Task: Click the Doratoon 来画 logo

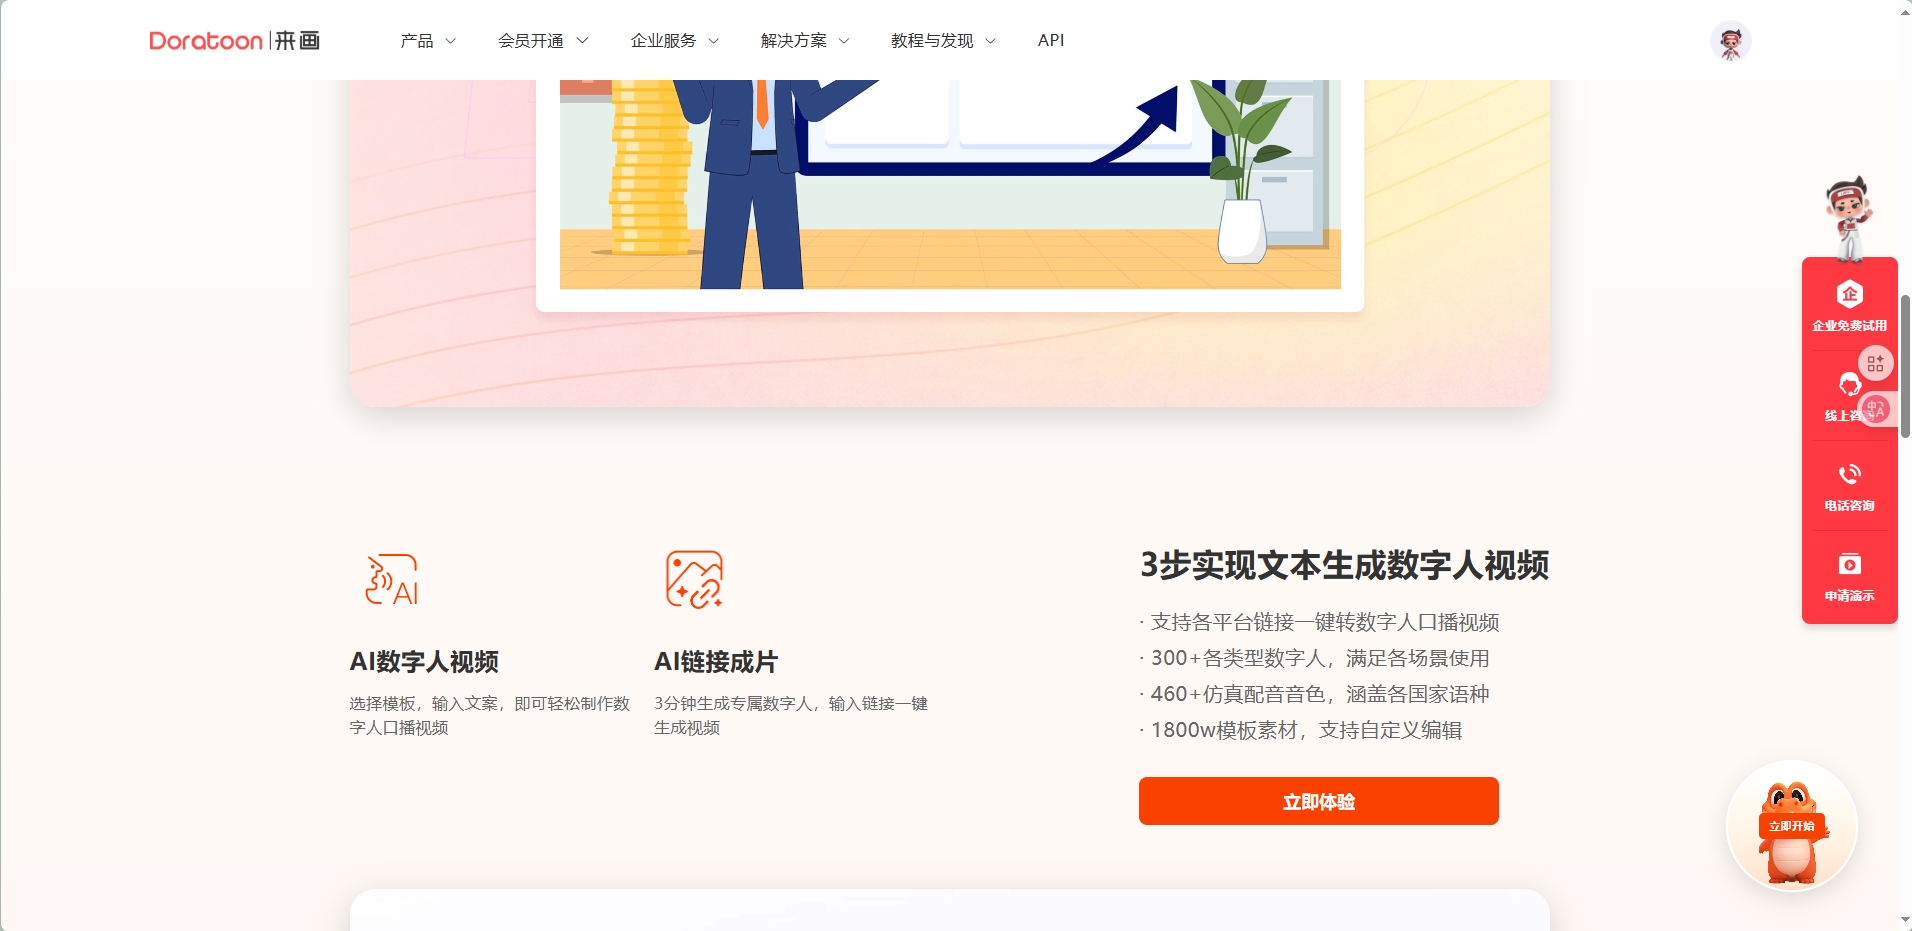Action: (x=234, y=40)
